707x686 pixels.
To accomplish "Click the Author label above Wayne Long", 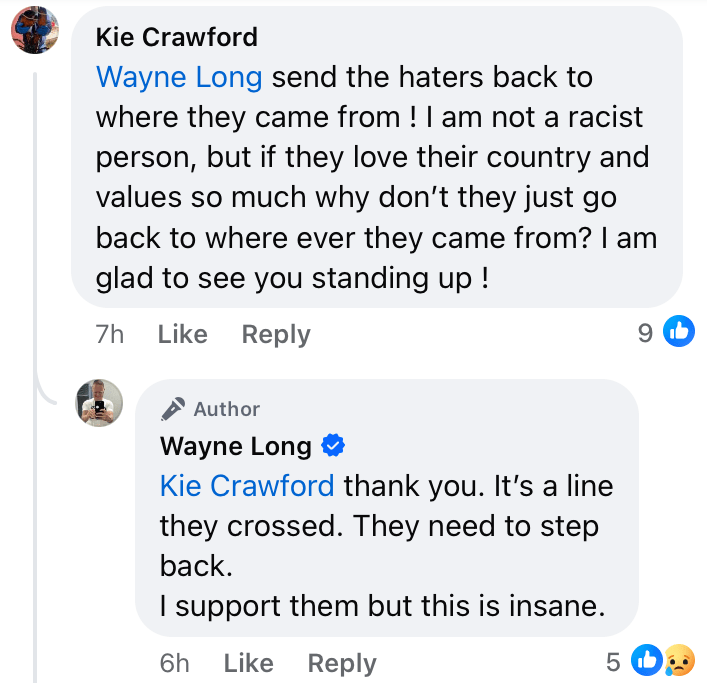I will pyautogui.click(x=226, y=409).
